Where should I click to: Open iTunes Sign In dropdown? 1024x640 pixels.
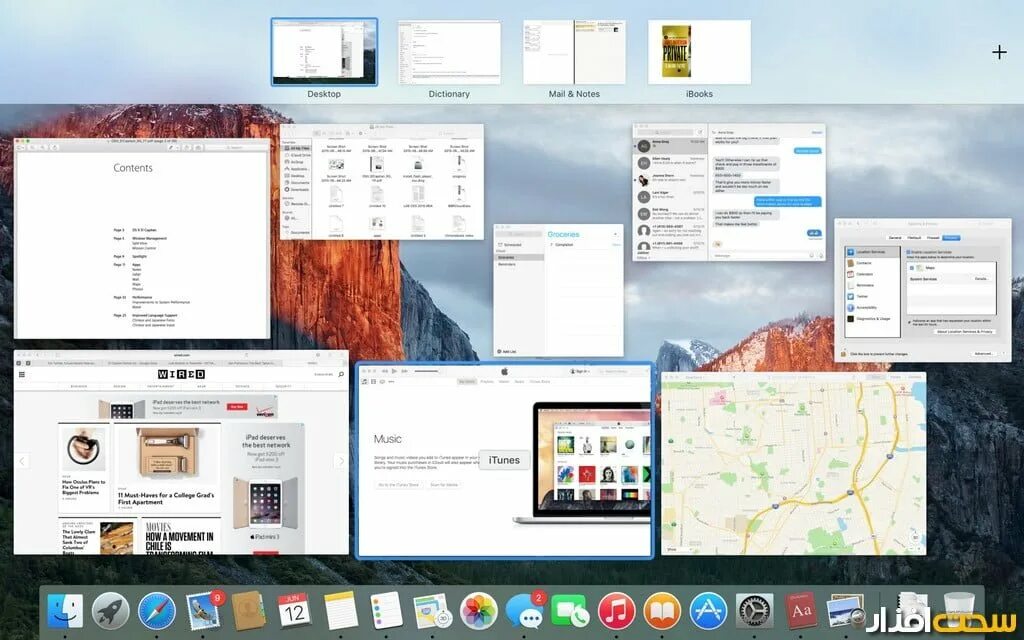(x=580, y=371)
